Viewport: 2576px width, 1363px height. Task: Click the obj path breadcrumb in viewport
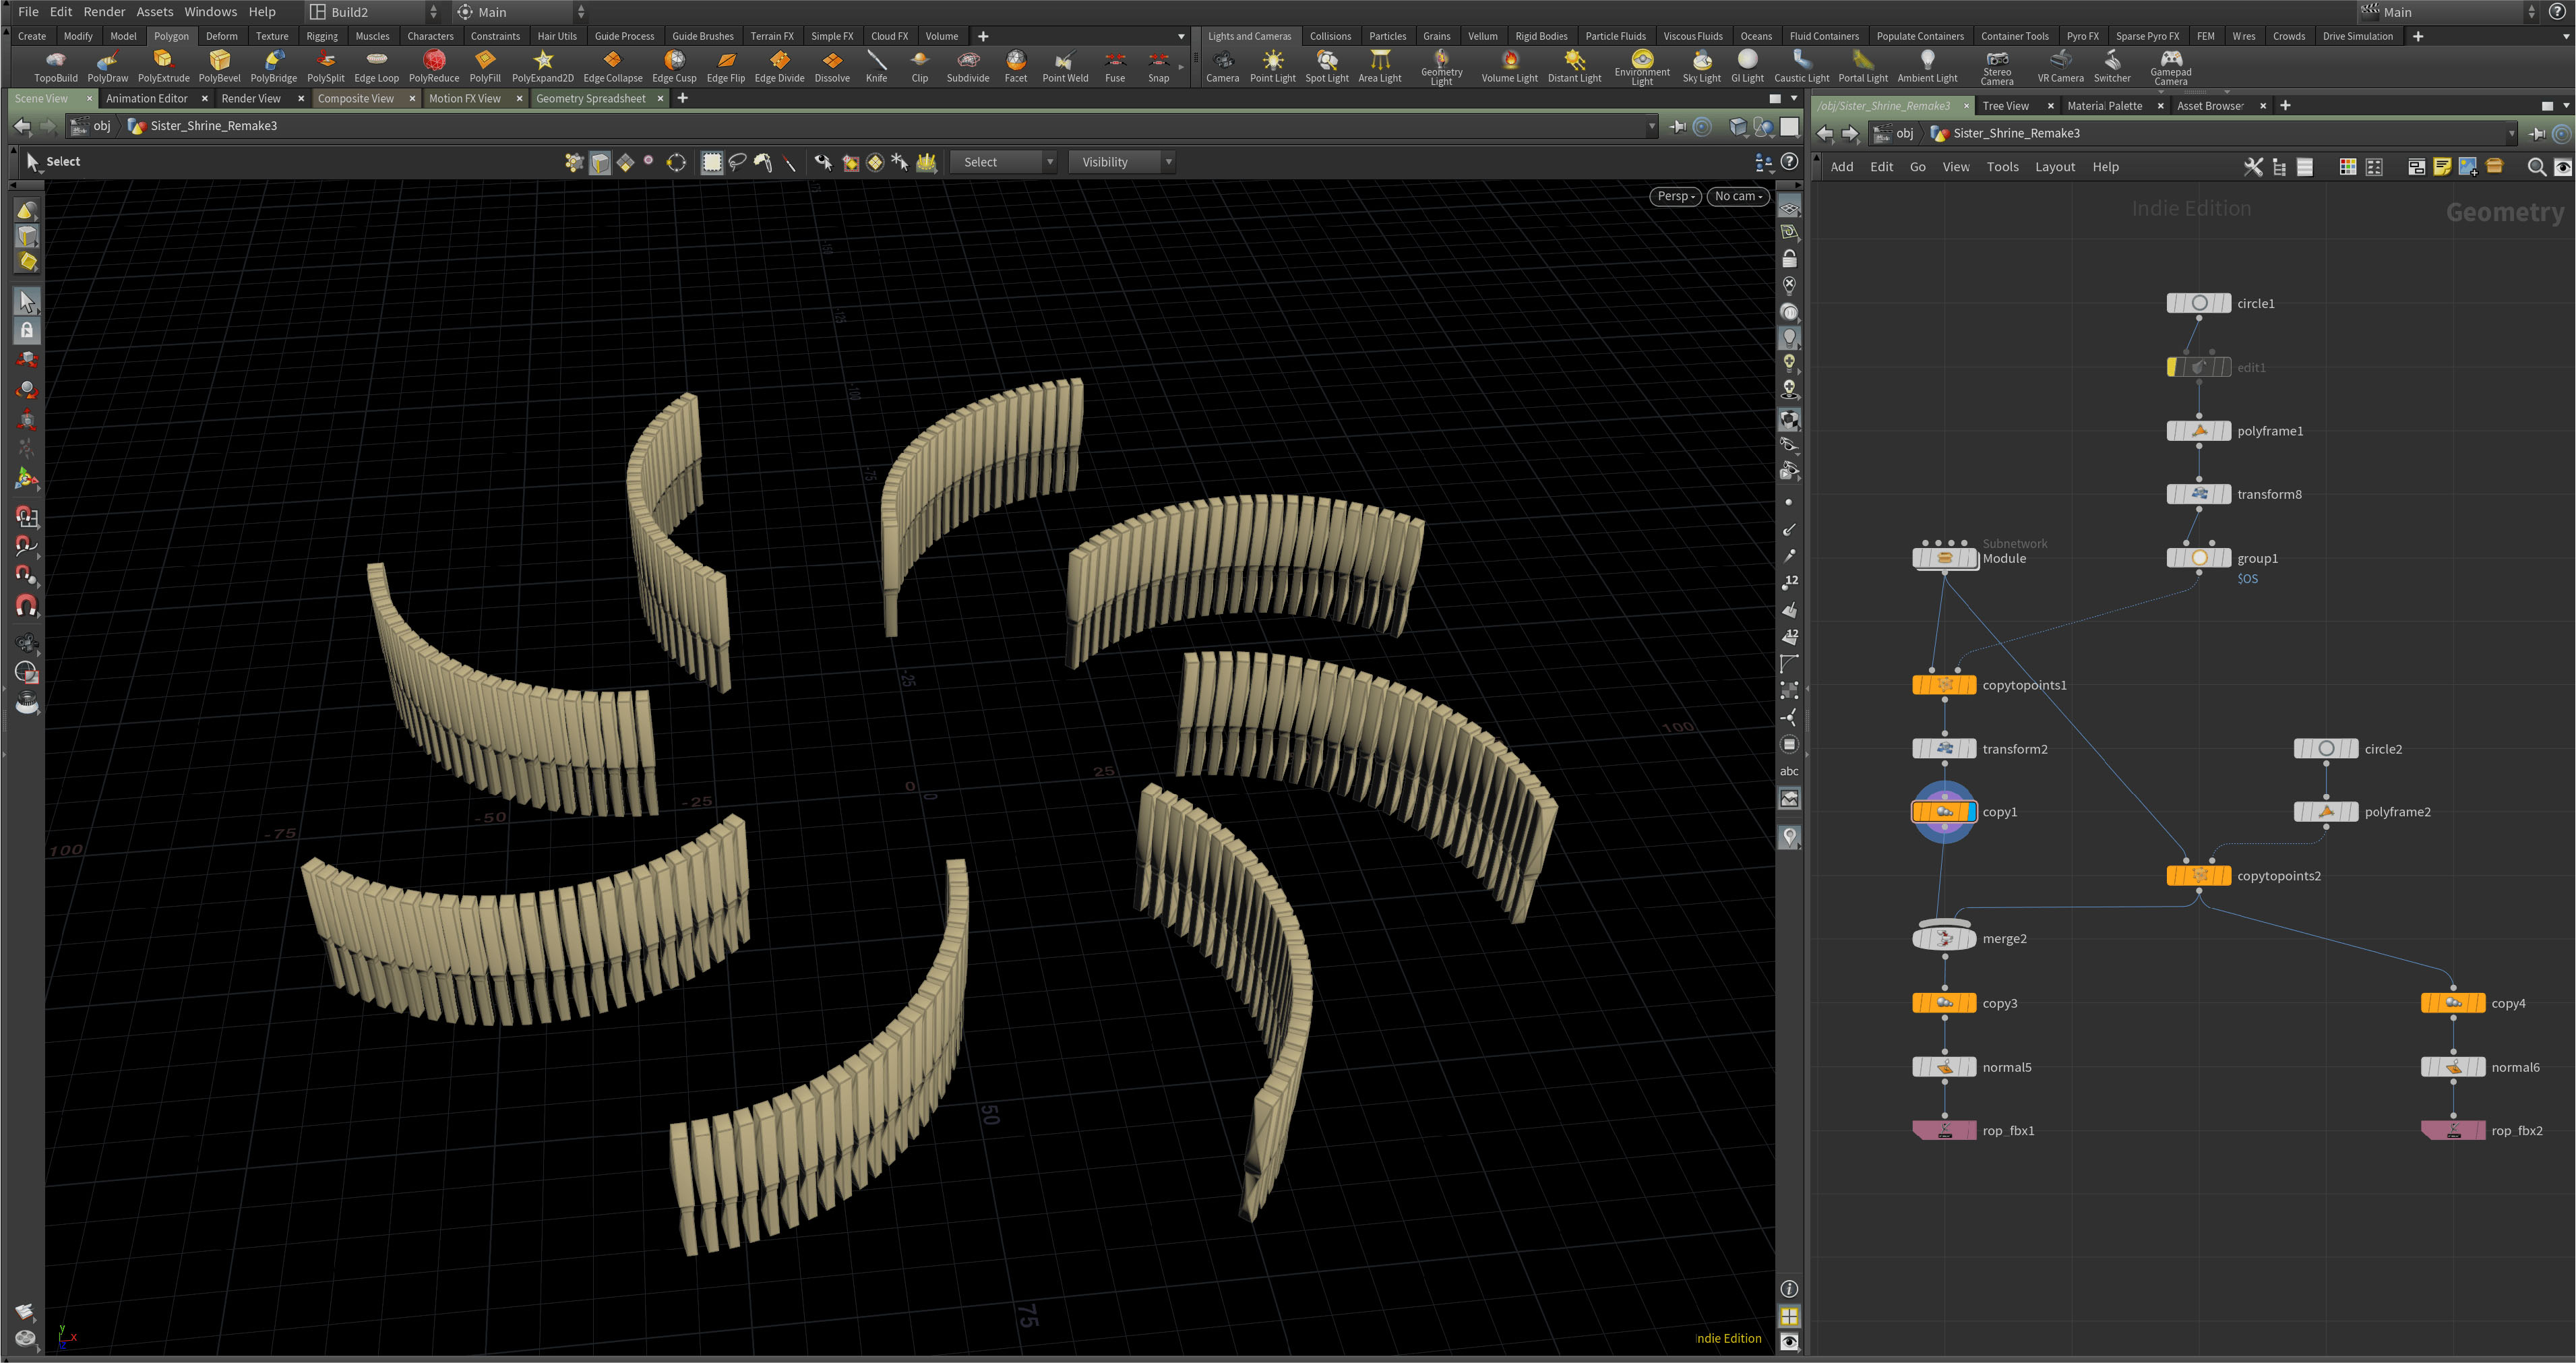[x=101, y=126]
